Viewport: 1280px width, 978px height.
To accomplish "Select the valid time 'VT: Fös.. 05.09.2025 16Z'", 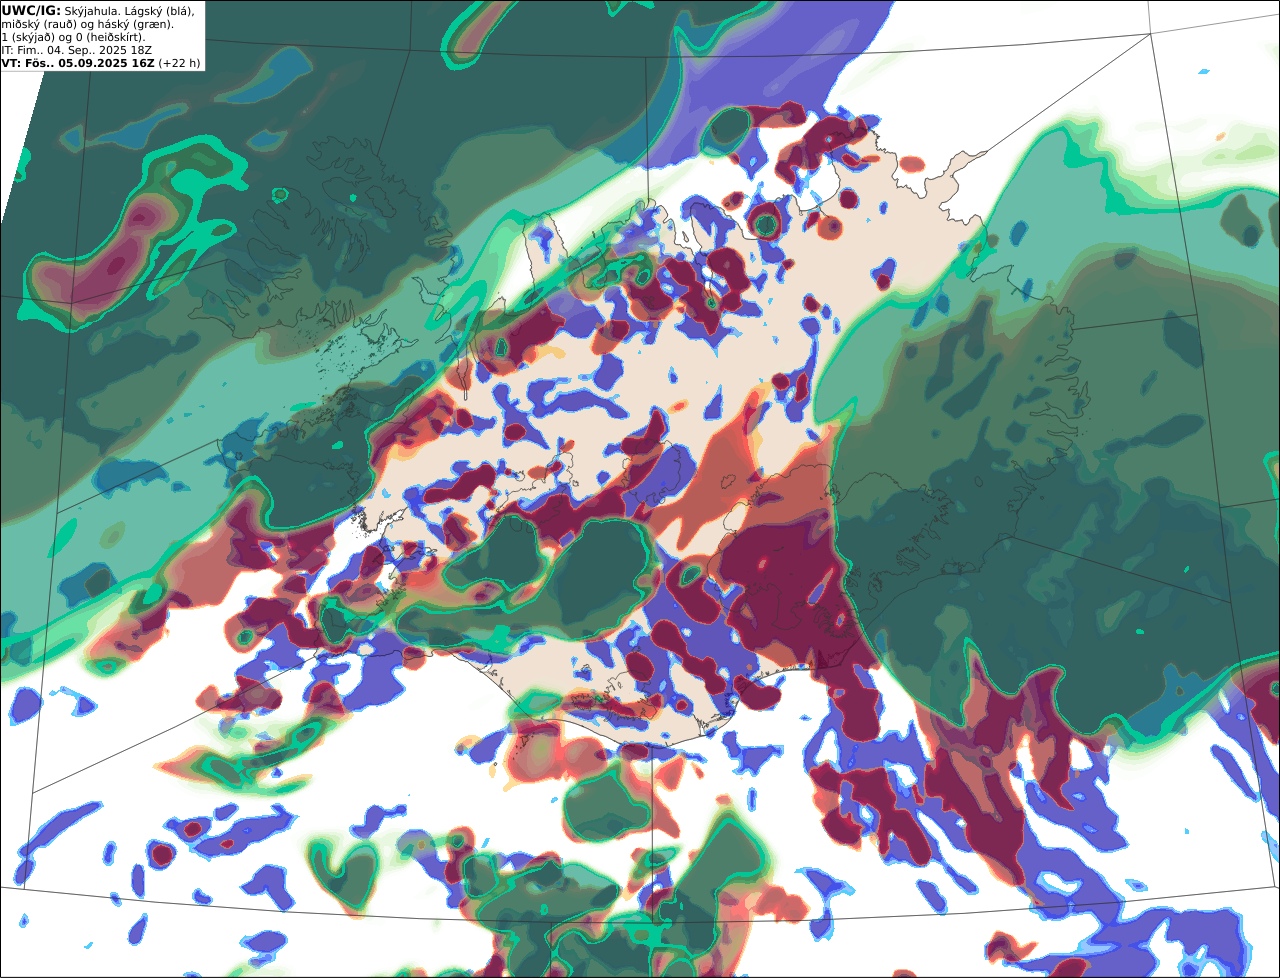I will [78, 63].
